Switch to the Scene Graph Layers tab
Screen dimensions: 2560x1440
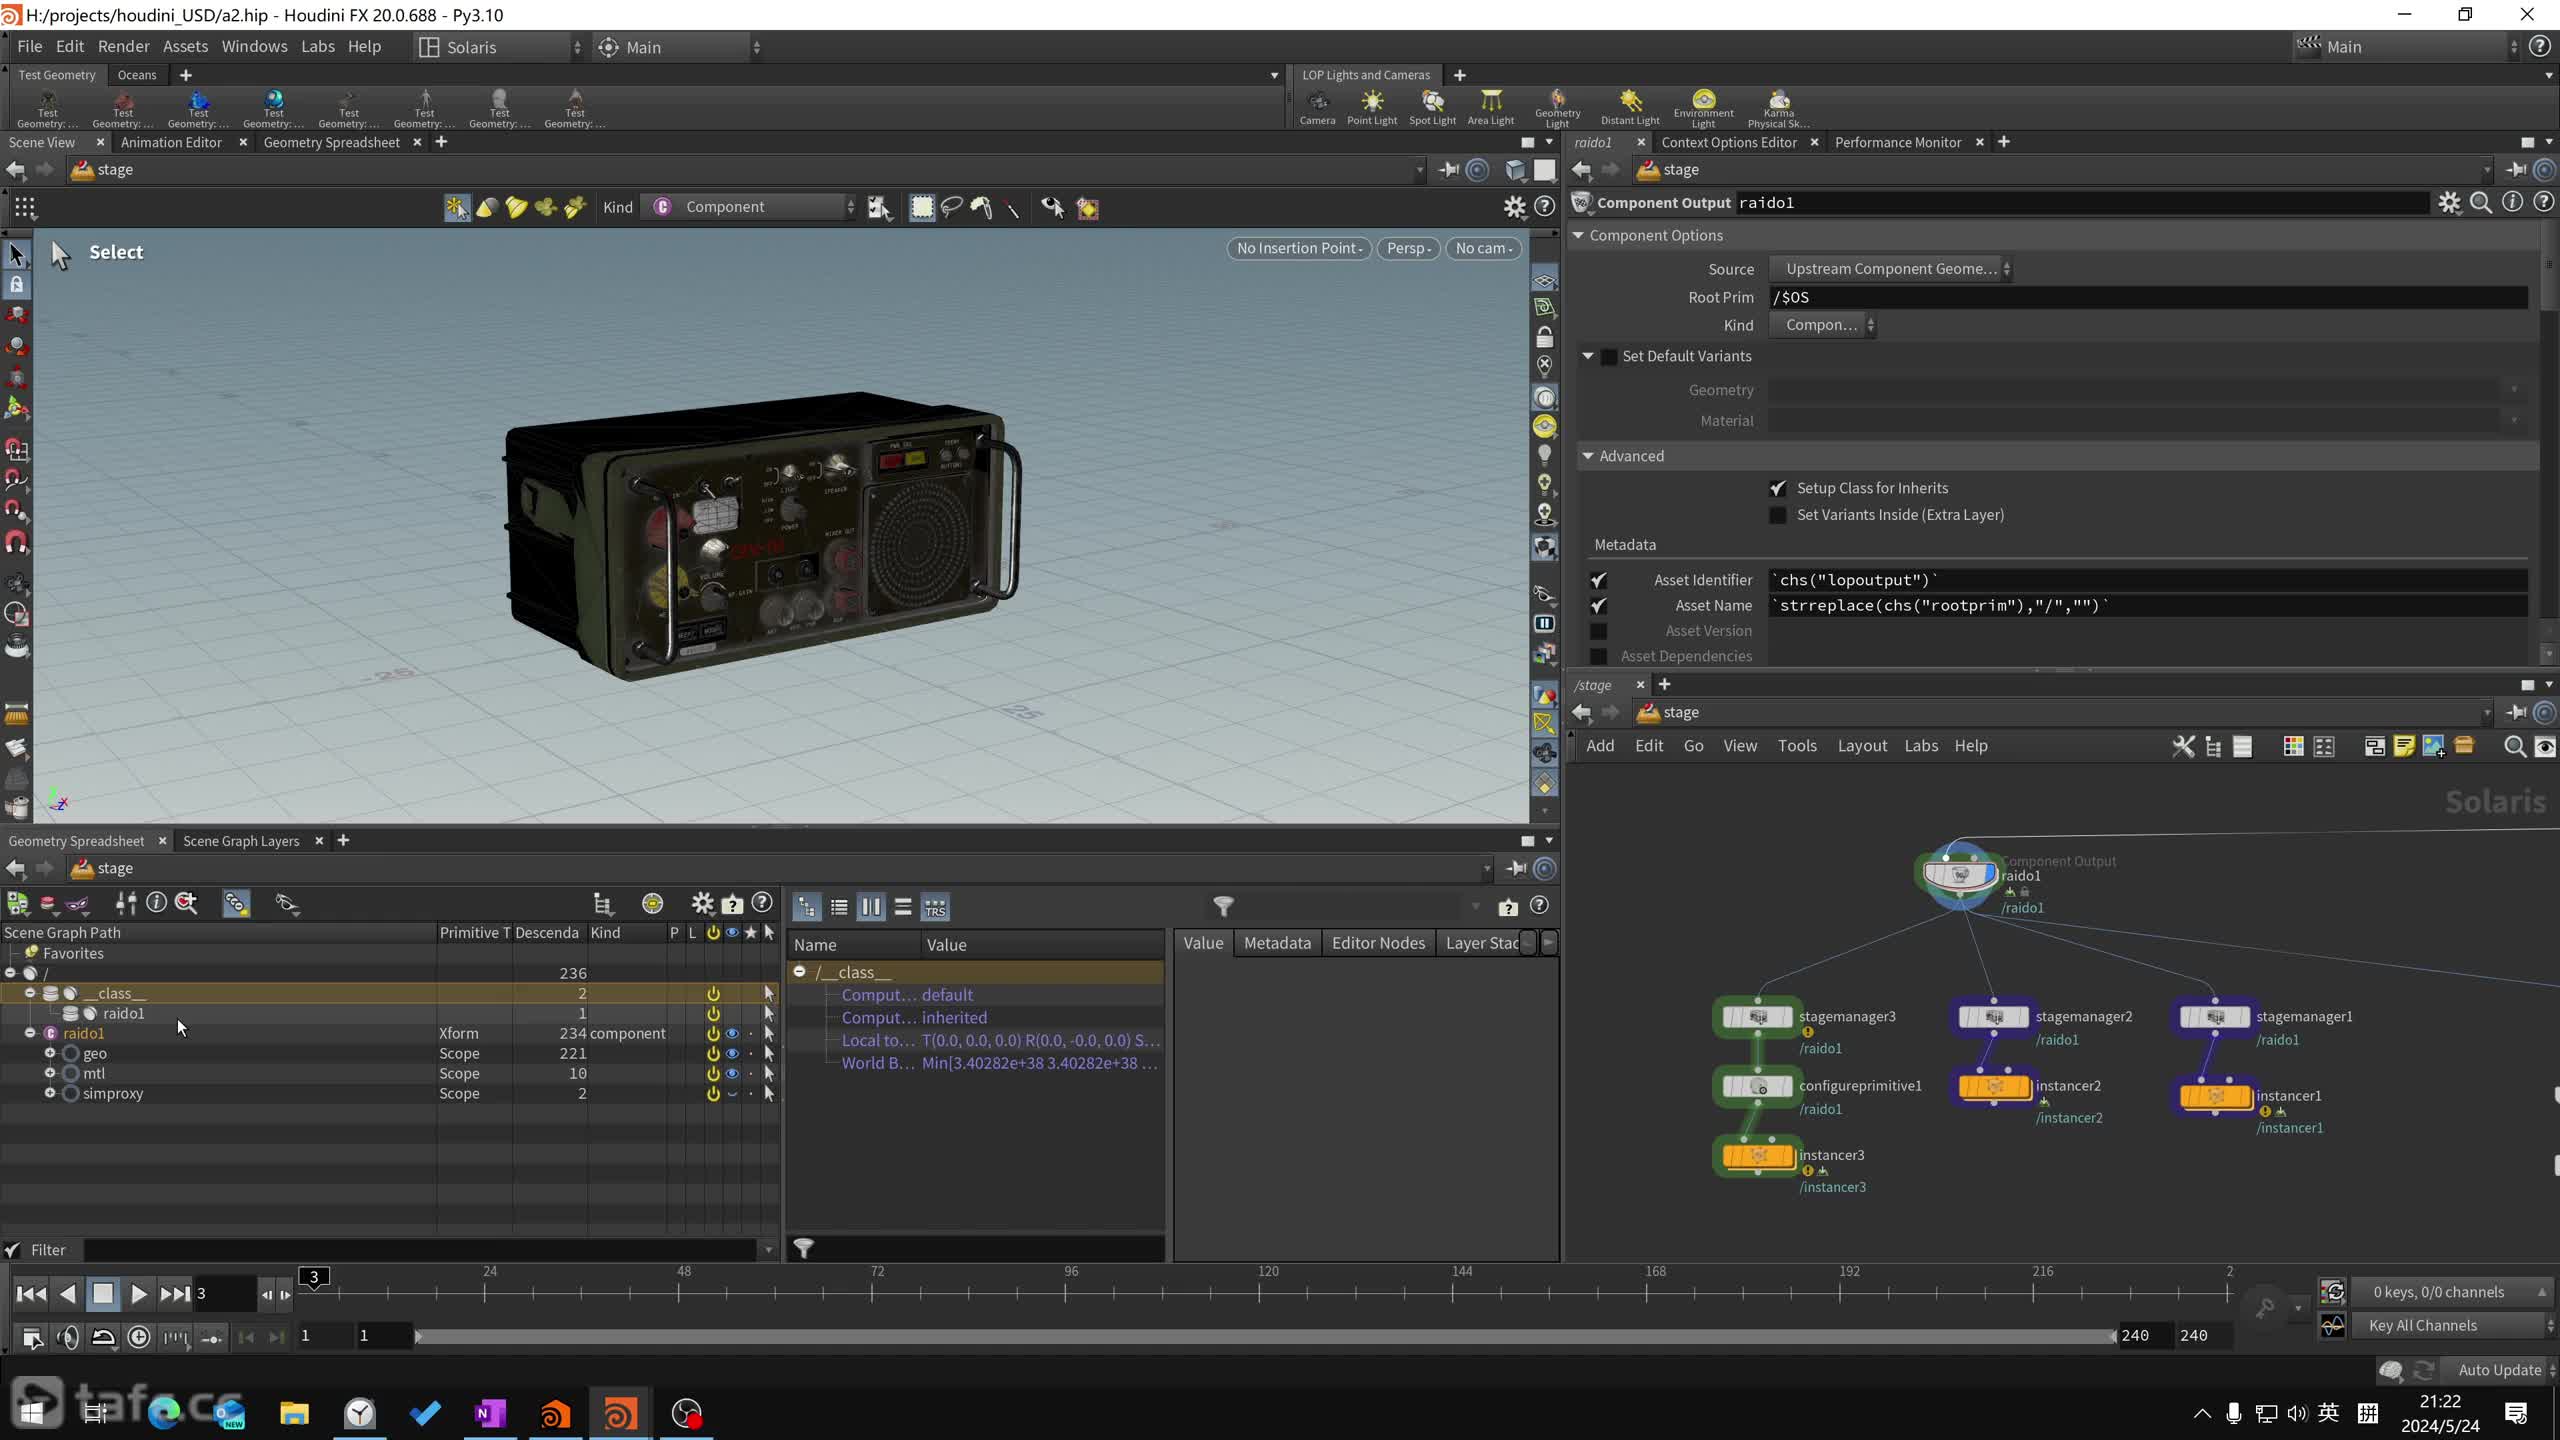241,841
